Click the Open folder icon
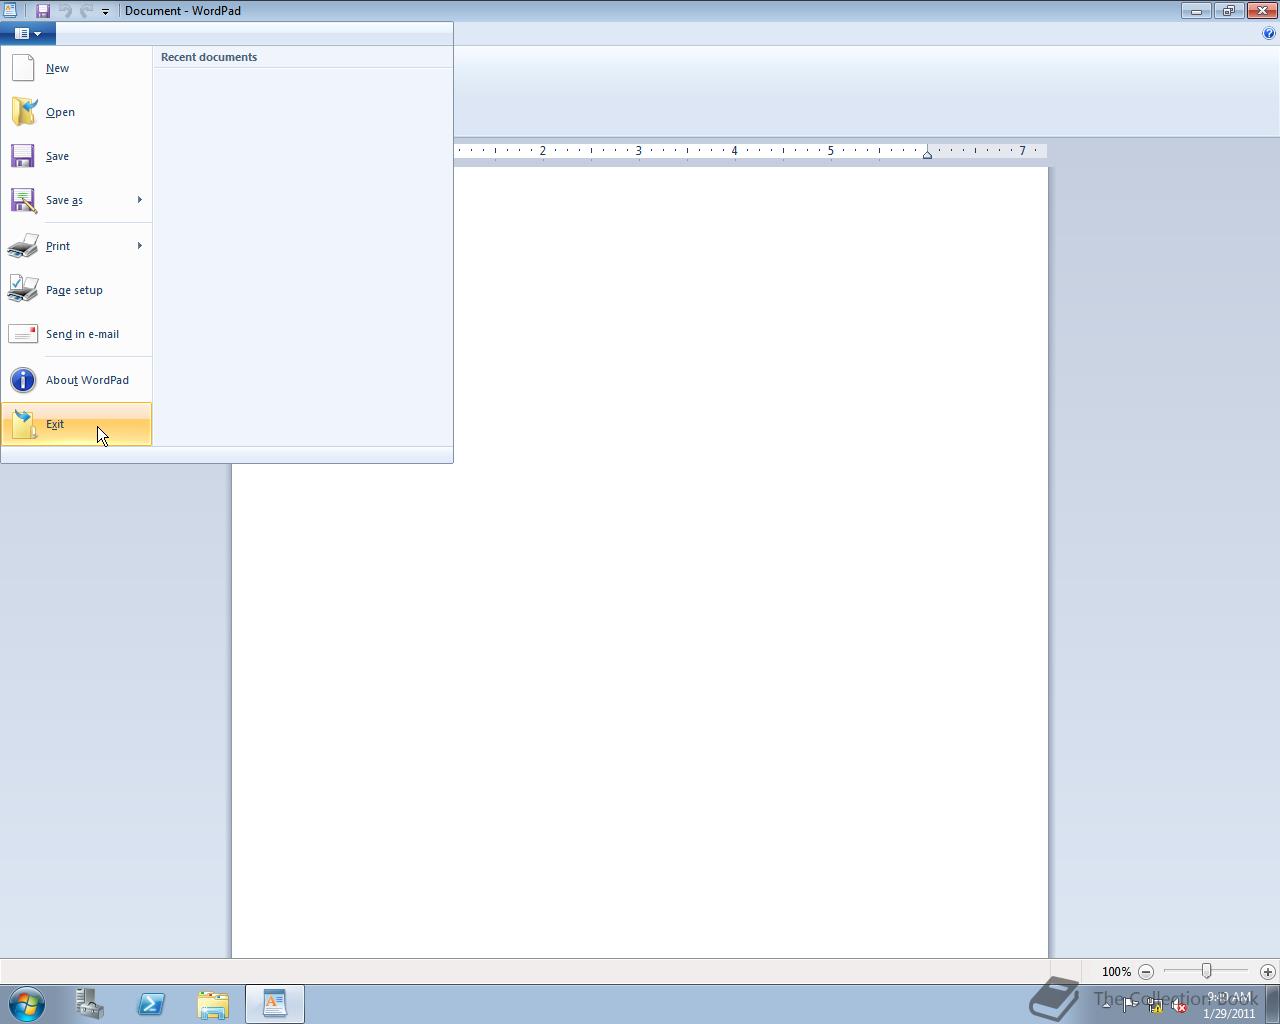The image size is (1280, 1024). point(23,112)
